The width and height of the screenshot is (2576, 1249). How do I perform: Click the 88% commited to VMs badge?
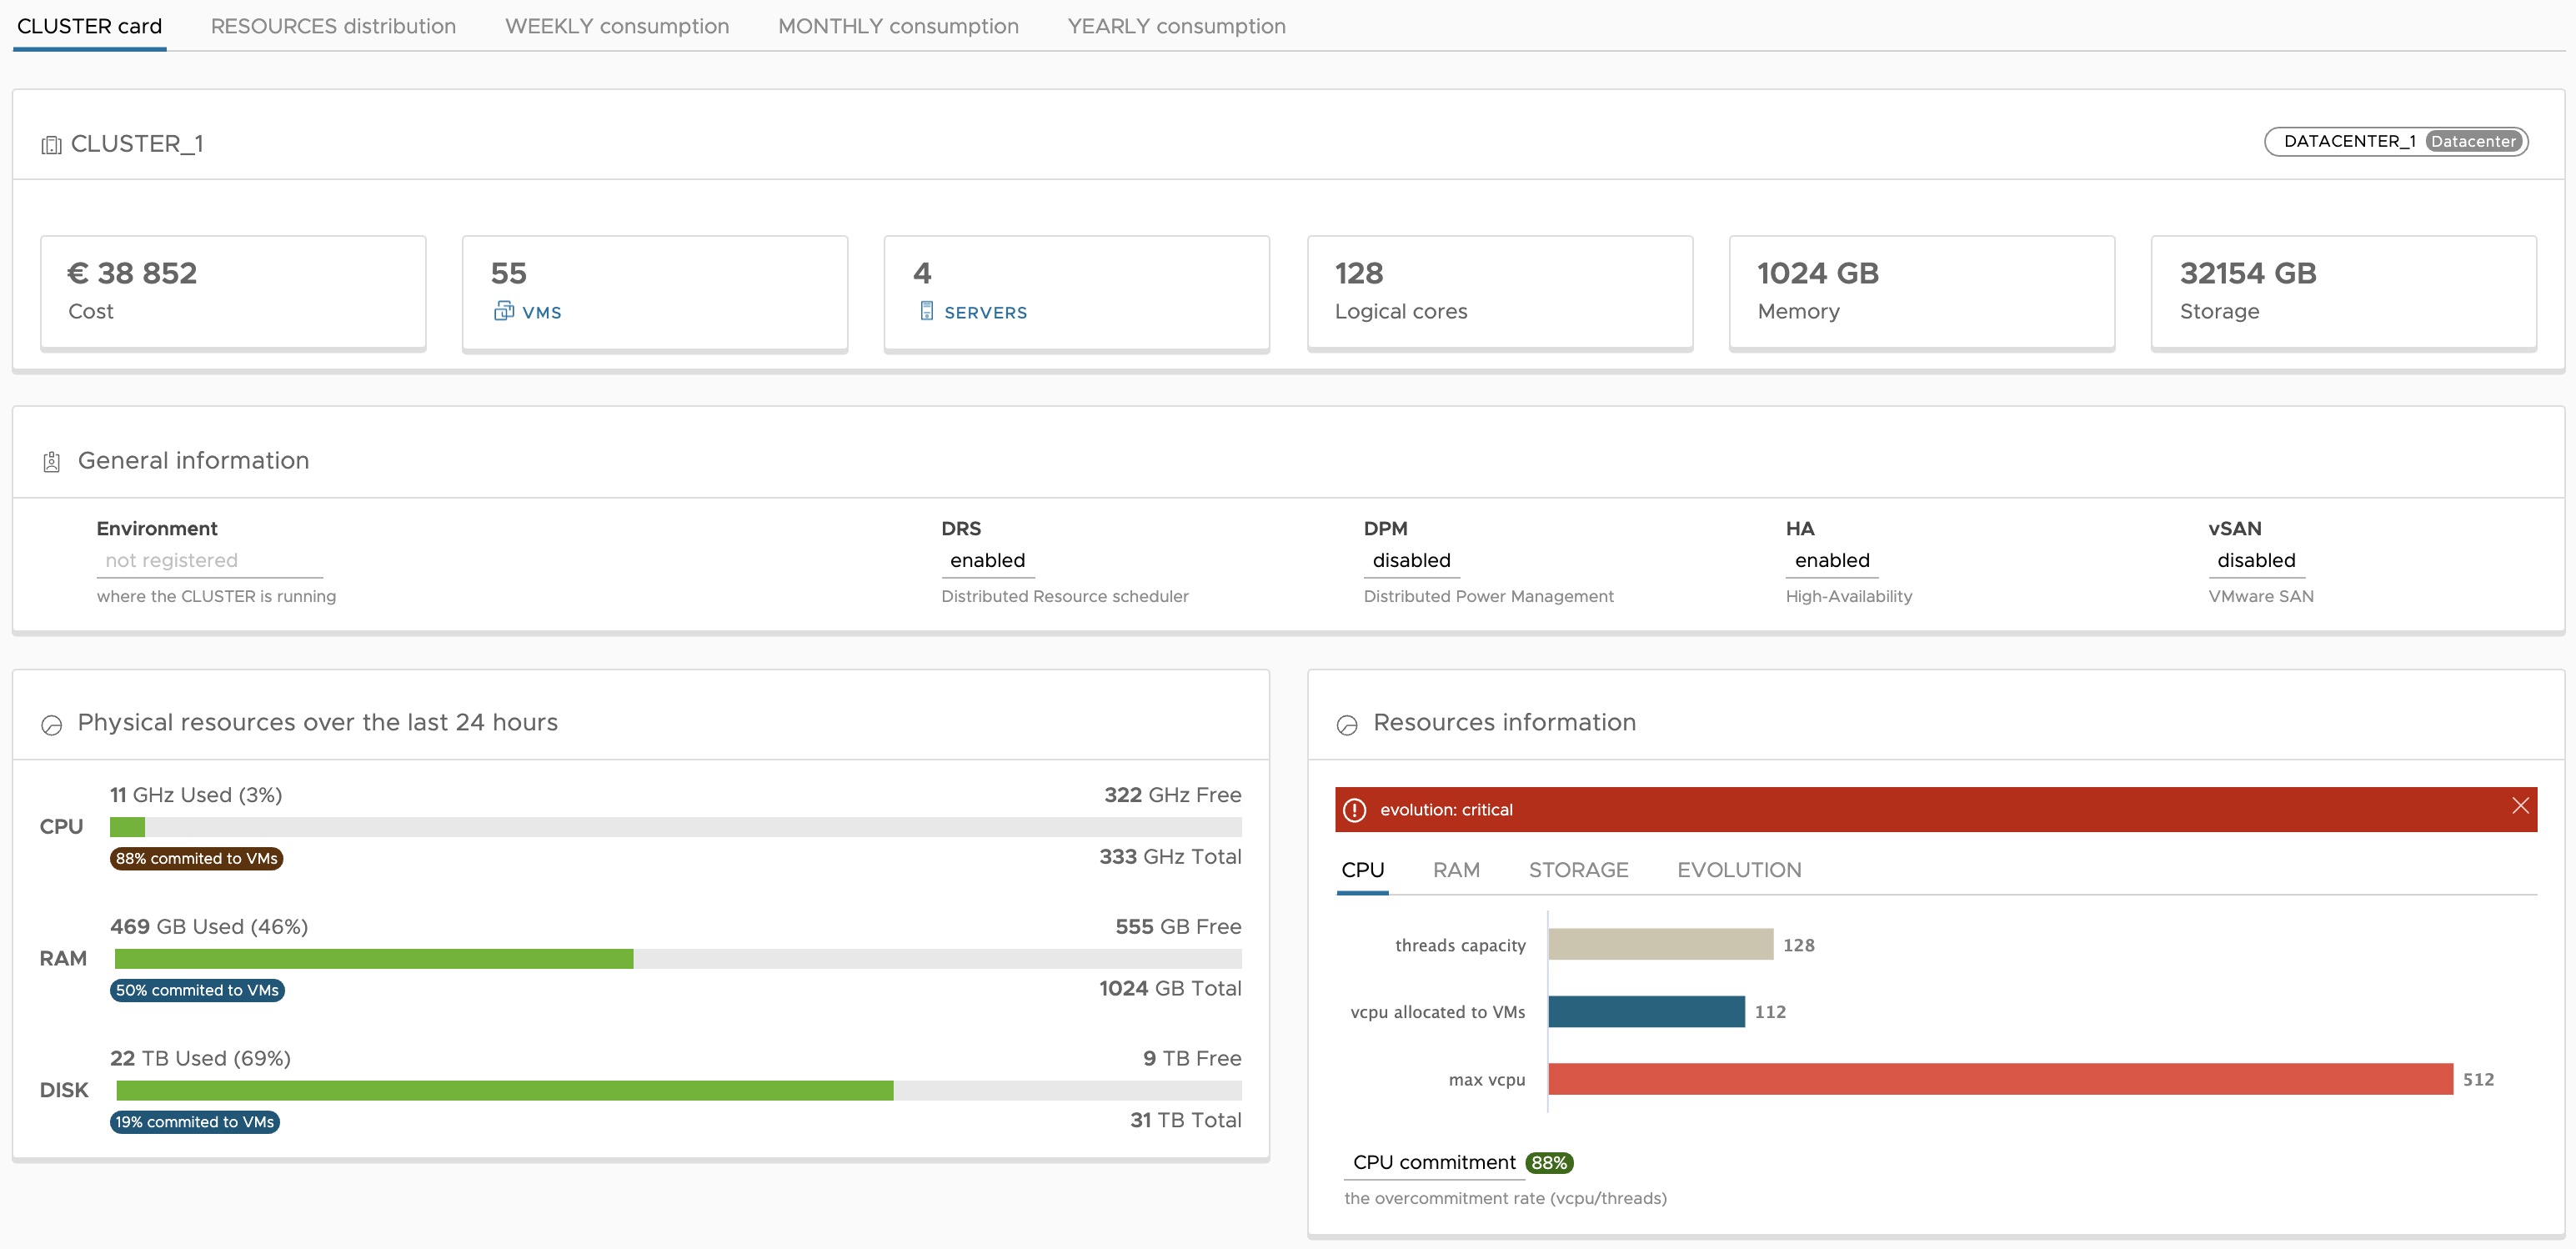point(196,858)
